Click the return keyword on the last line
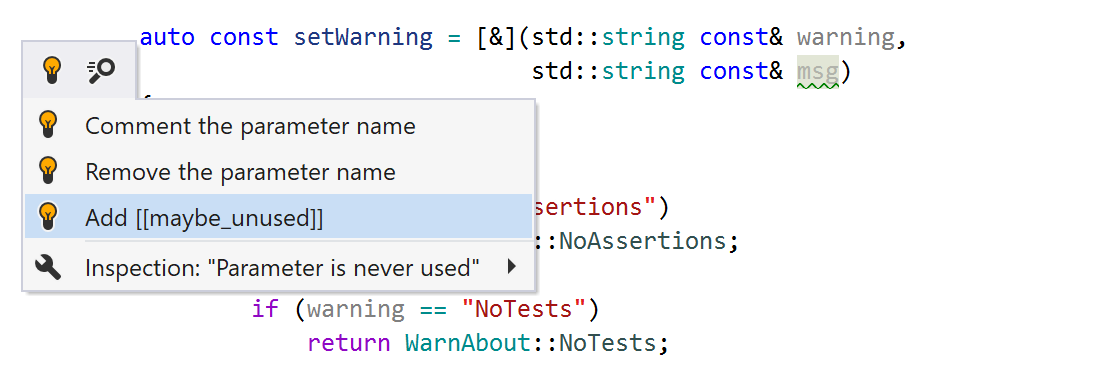Viewport: 1116px width, 380px height. [349, 344]
